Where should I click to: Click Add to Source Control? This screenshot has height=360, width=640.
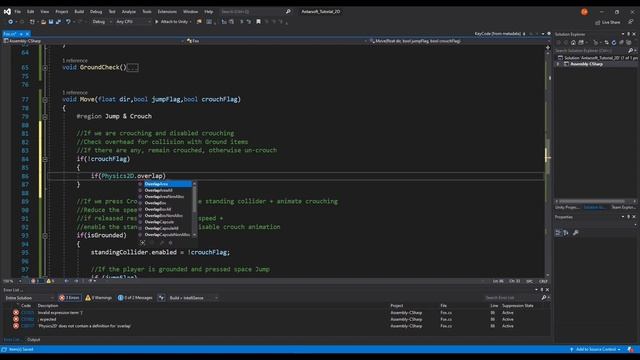596,349
